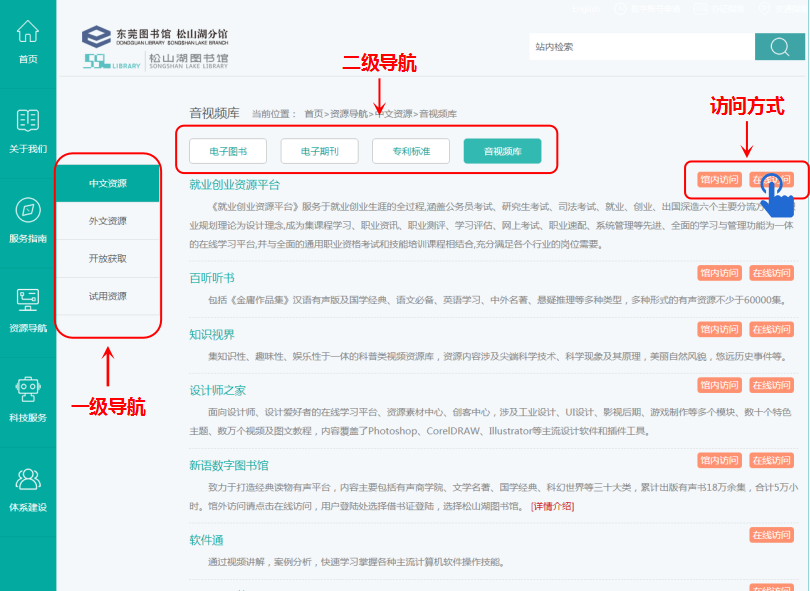Switch to the 电子图书 tab
The width and height of the screenshot is (810, 591).
click(227, 151)
